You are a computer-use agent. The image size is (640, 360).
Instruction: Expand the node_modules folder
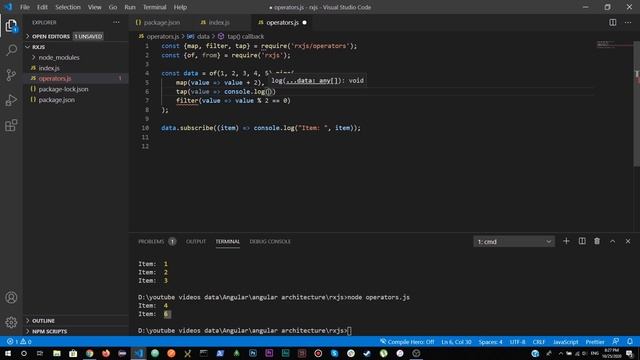[58, 58]
